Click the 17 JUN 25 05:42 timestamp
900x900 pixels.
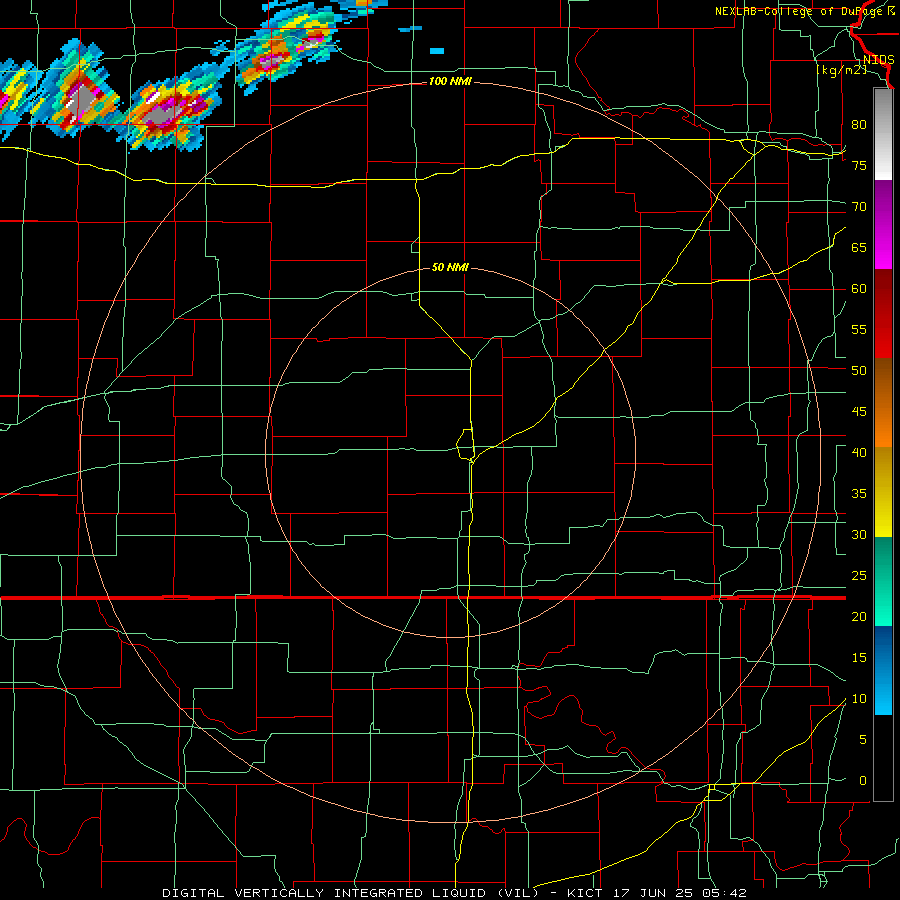682,893
